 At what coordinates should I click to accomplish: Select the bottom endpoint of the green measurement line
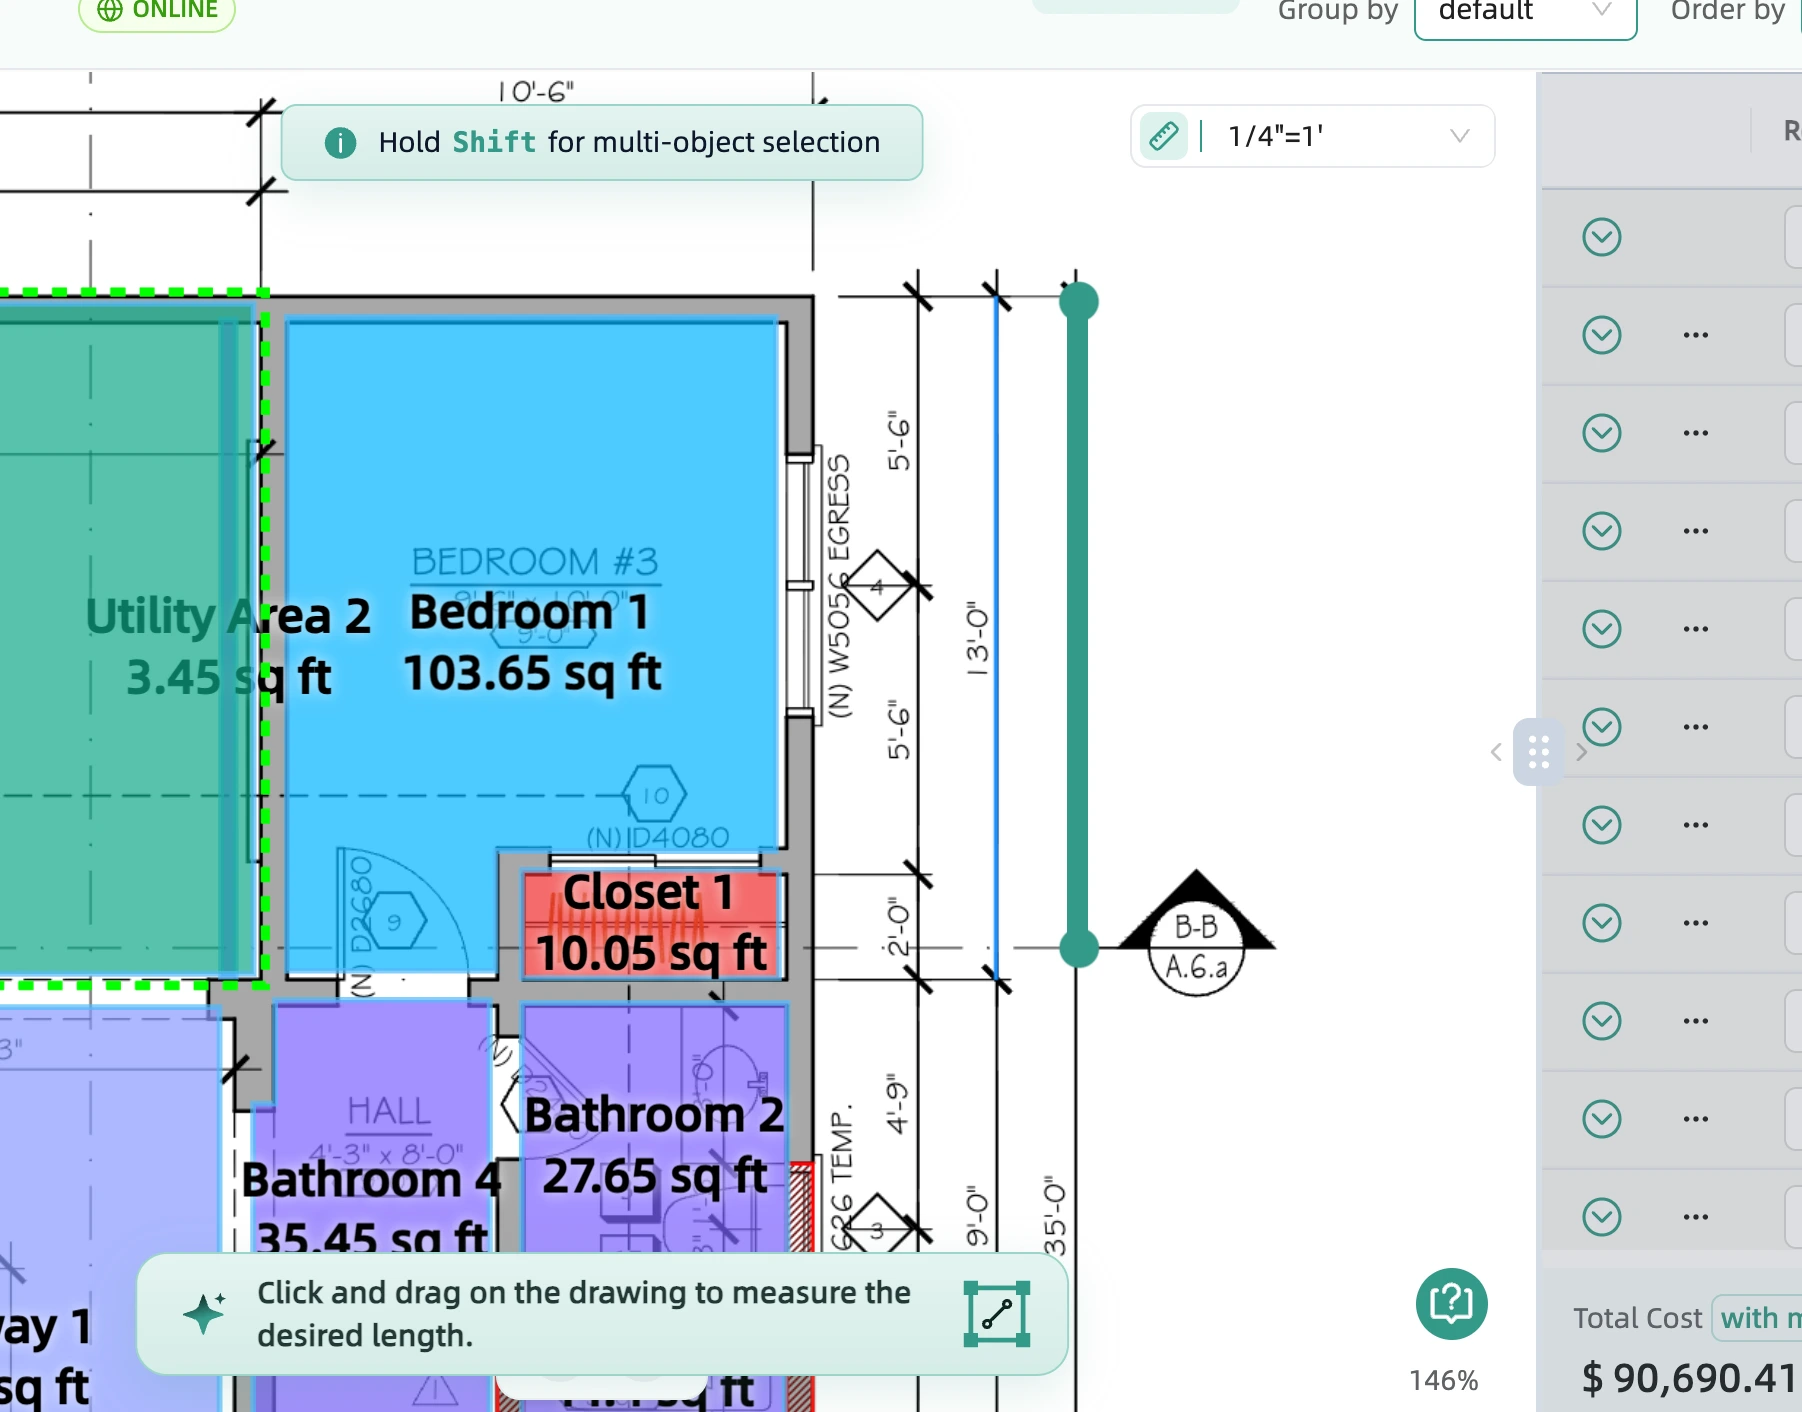tap(1078, 948)
